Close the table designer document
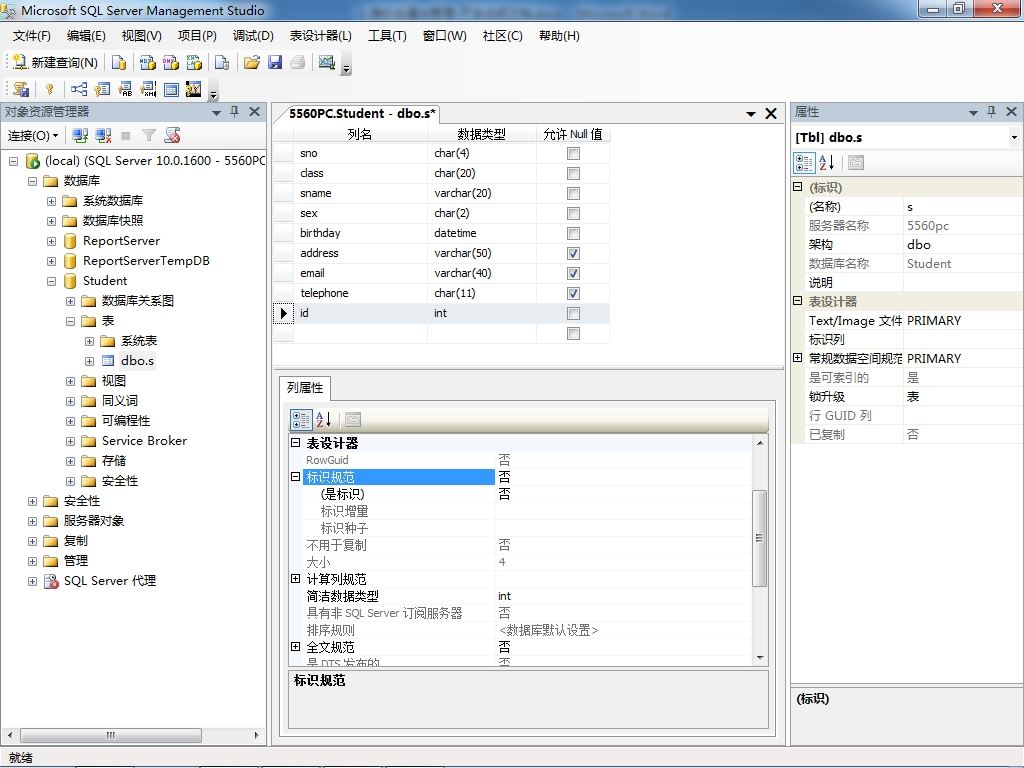The height and width of the screenshot is (768, 1024). pos(771,114)
